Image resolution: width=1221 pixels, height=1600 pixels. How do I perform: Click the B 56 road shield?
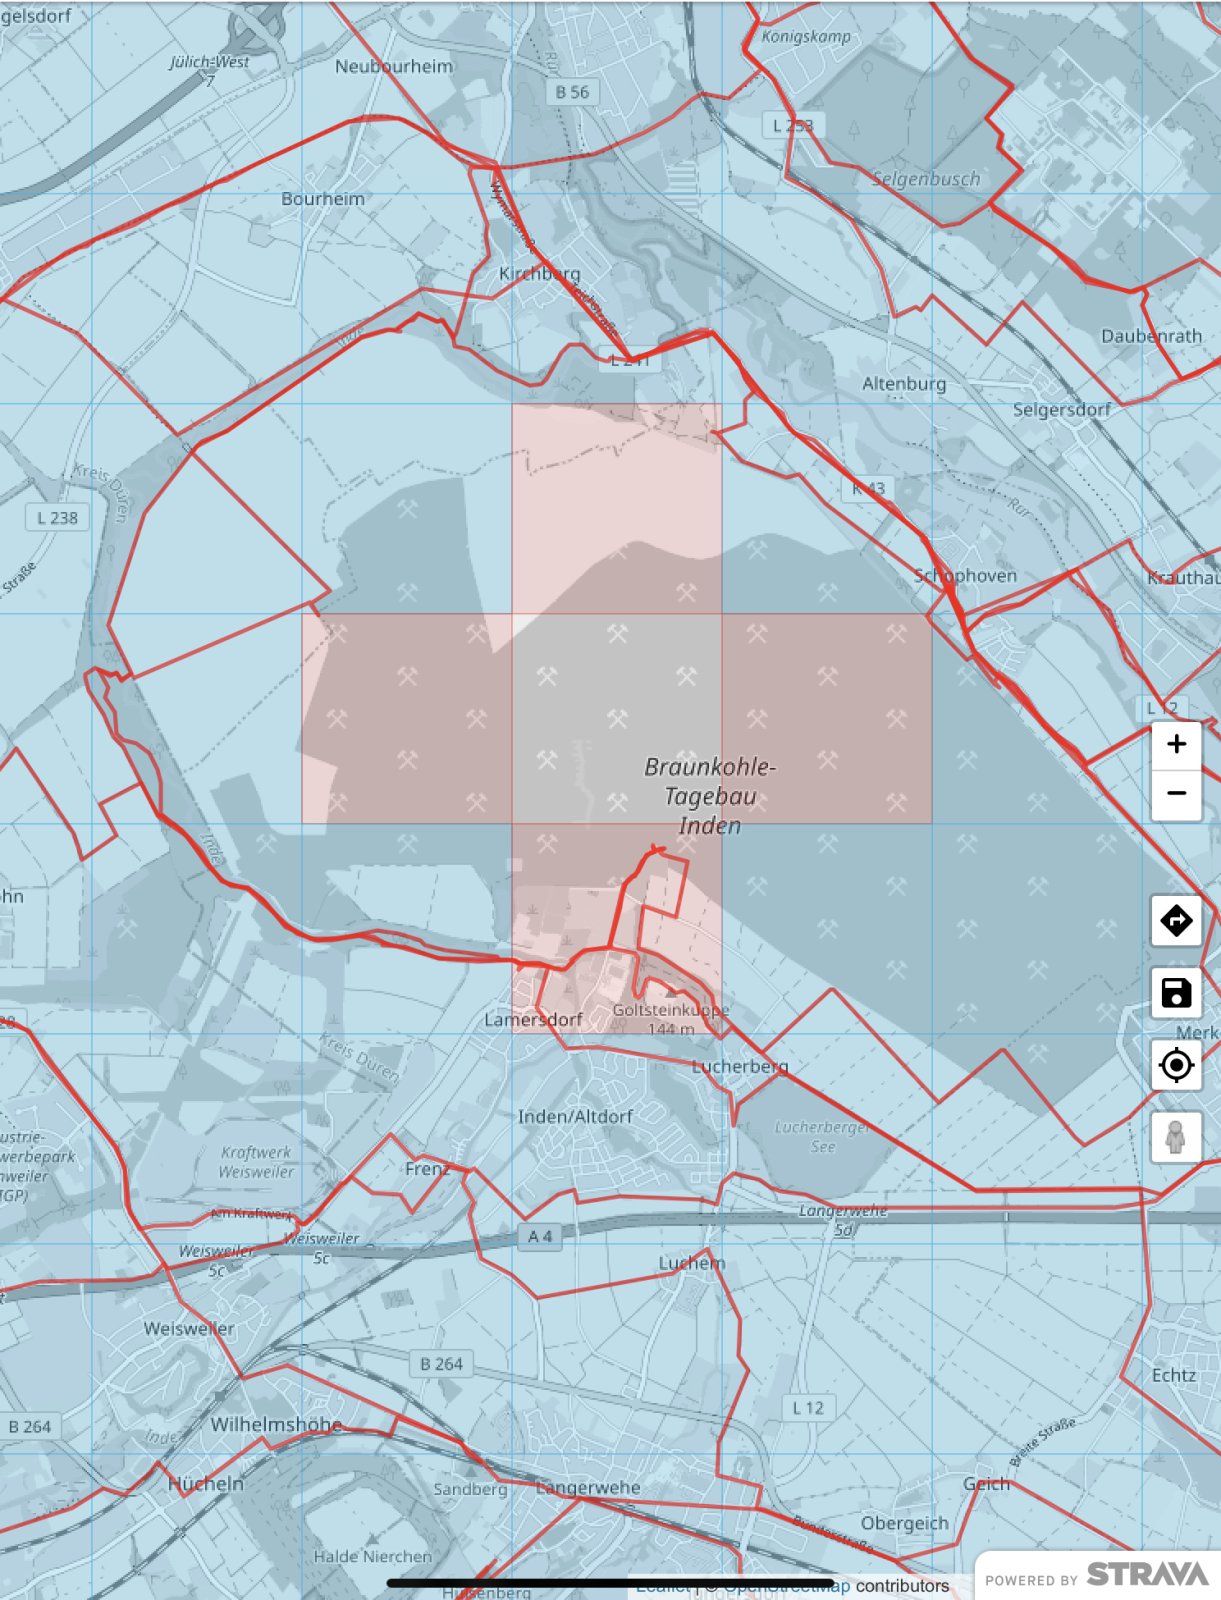(x=572, y=92)
